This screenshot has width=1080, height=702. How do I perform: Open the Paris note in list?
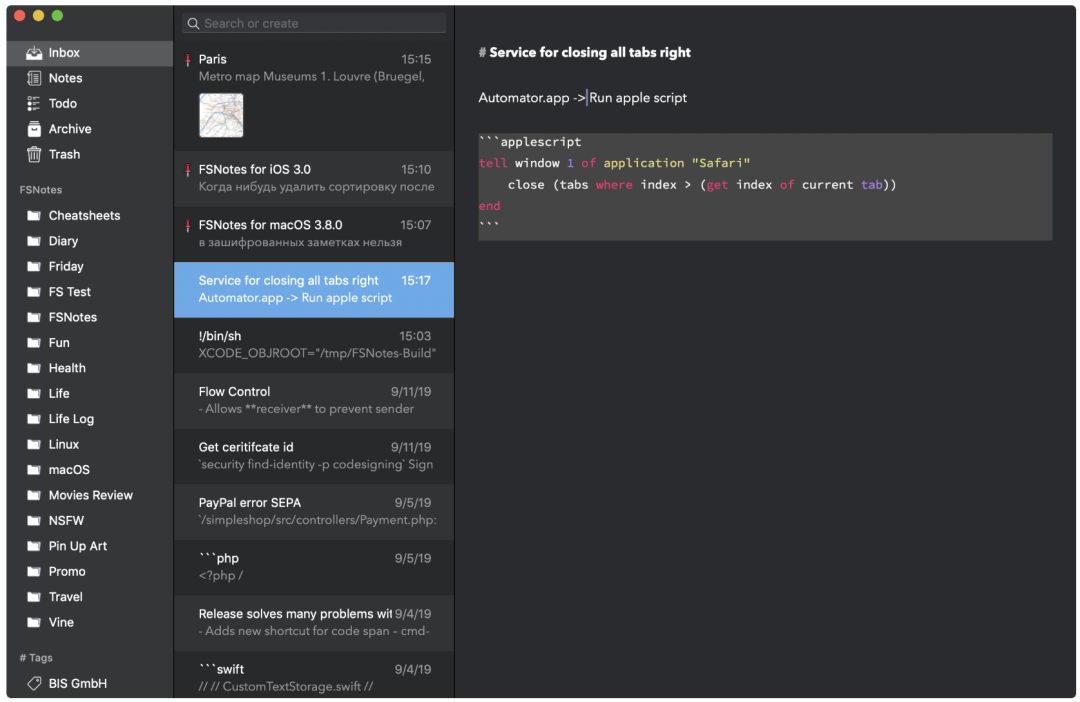coord(314,96)
